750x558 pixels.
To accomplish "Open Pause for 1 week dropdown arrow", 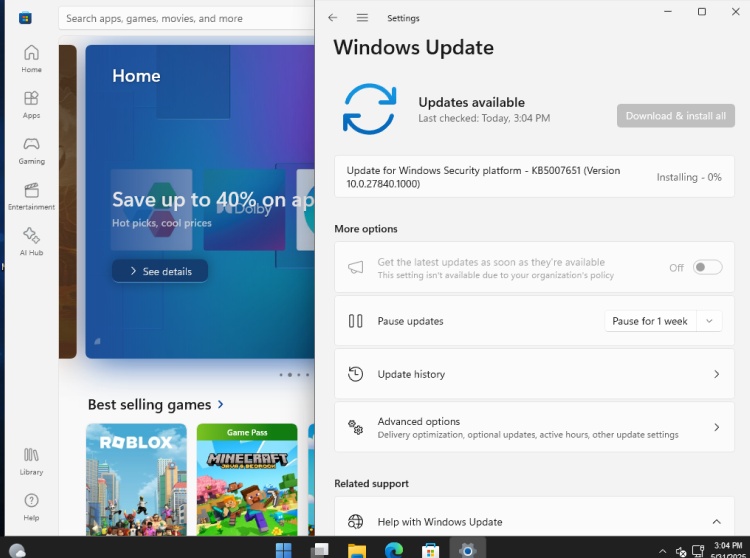I will (x=709, y=321).
